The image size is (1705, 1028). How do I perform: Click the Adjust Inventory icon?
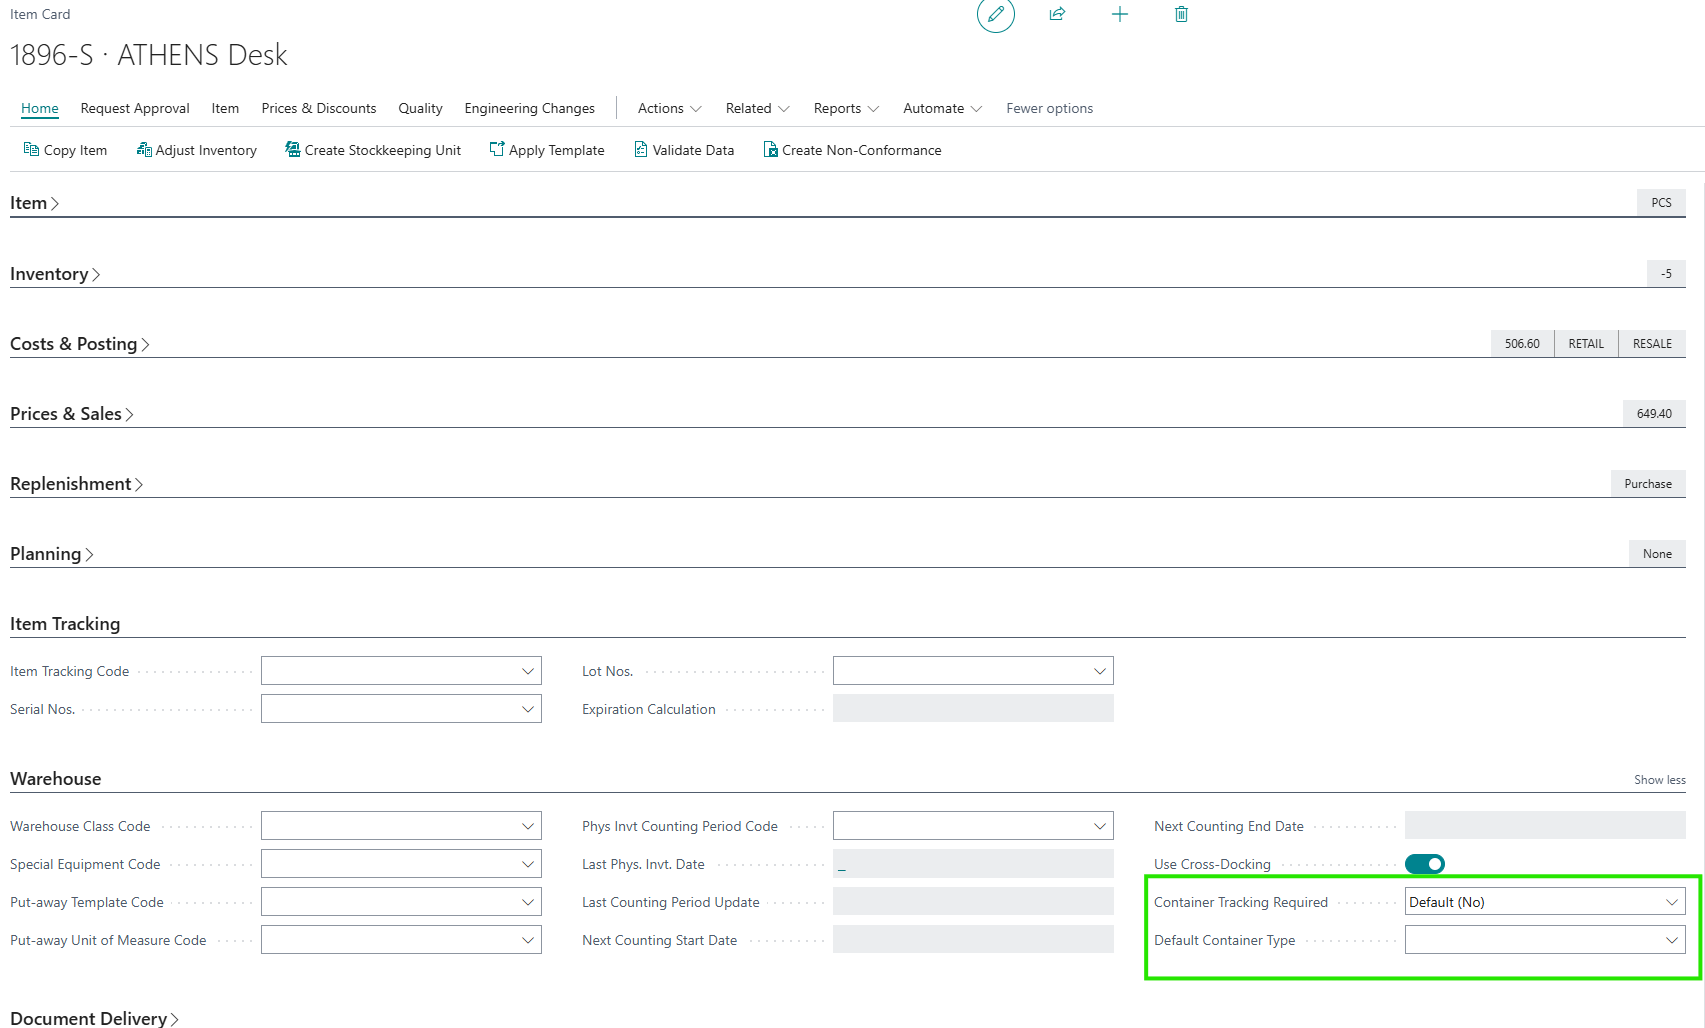(144, 150)
